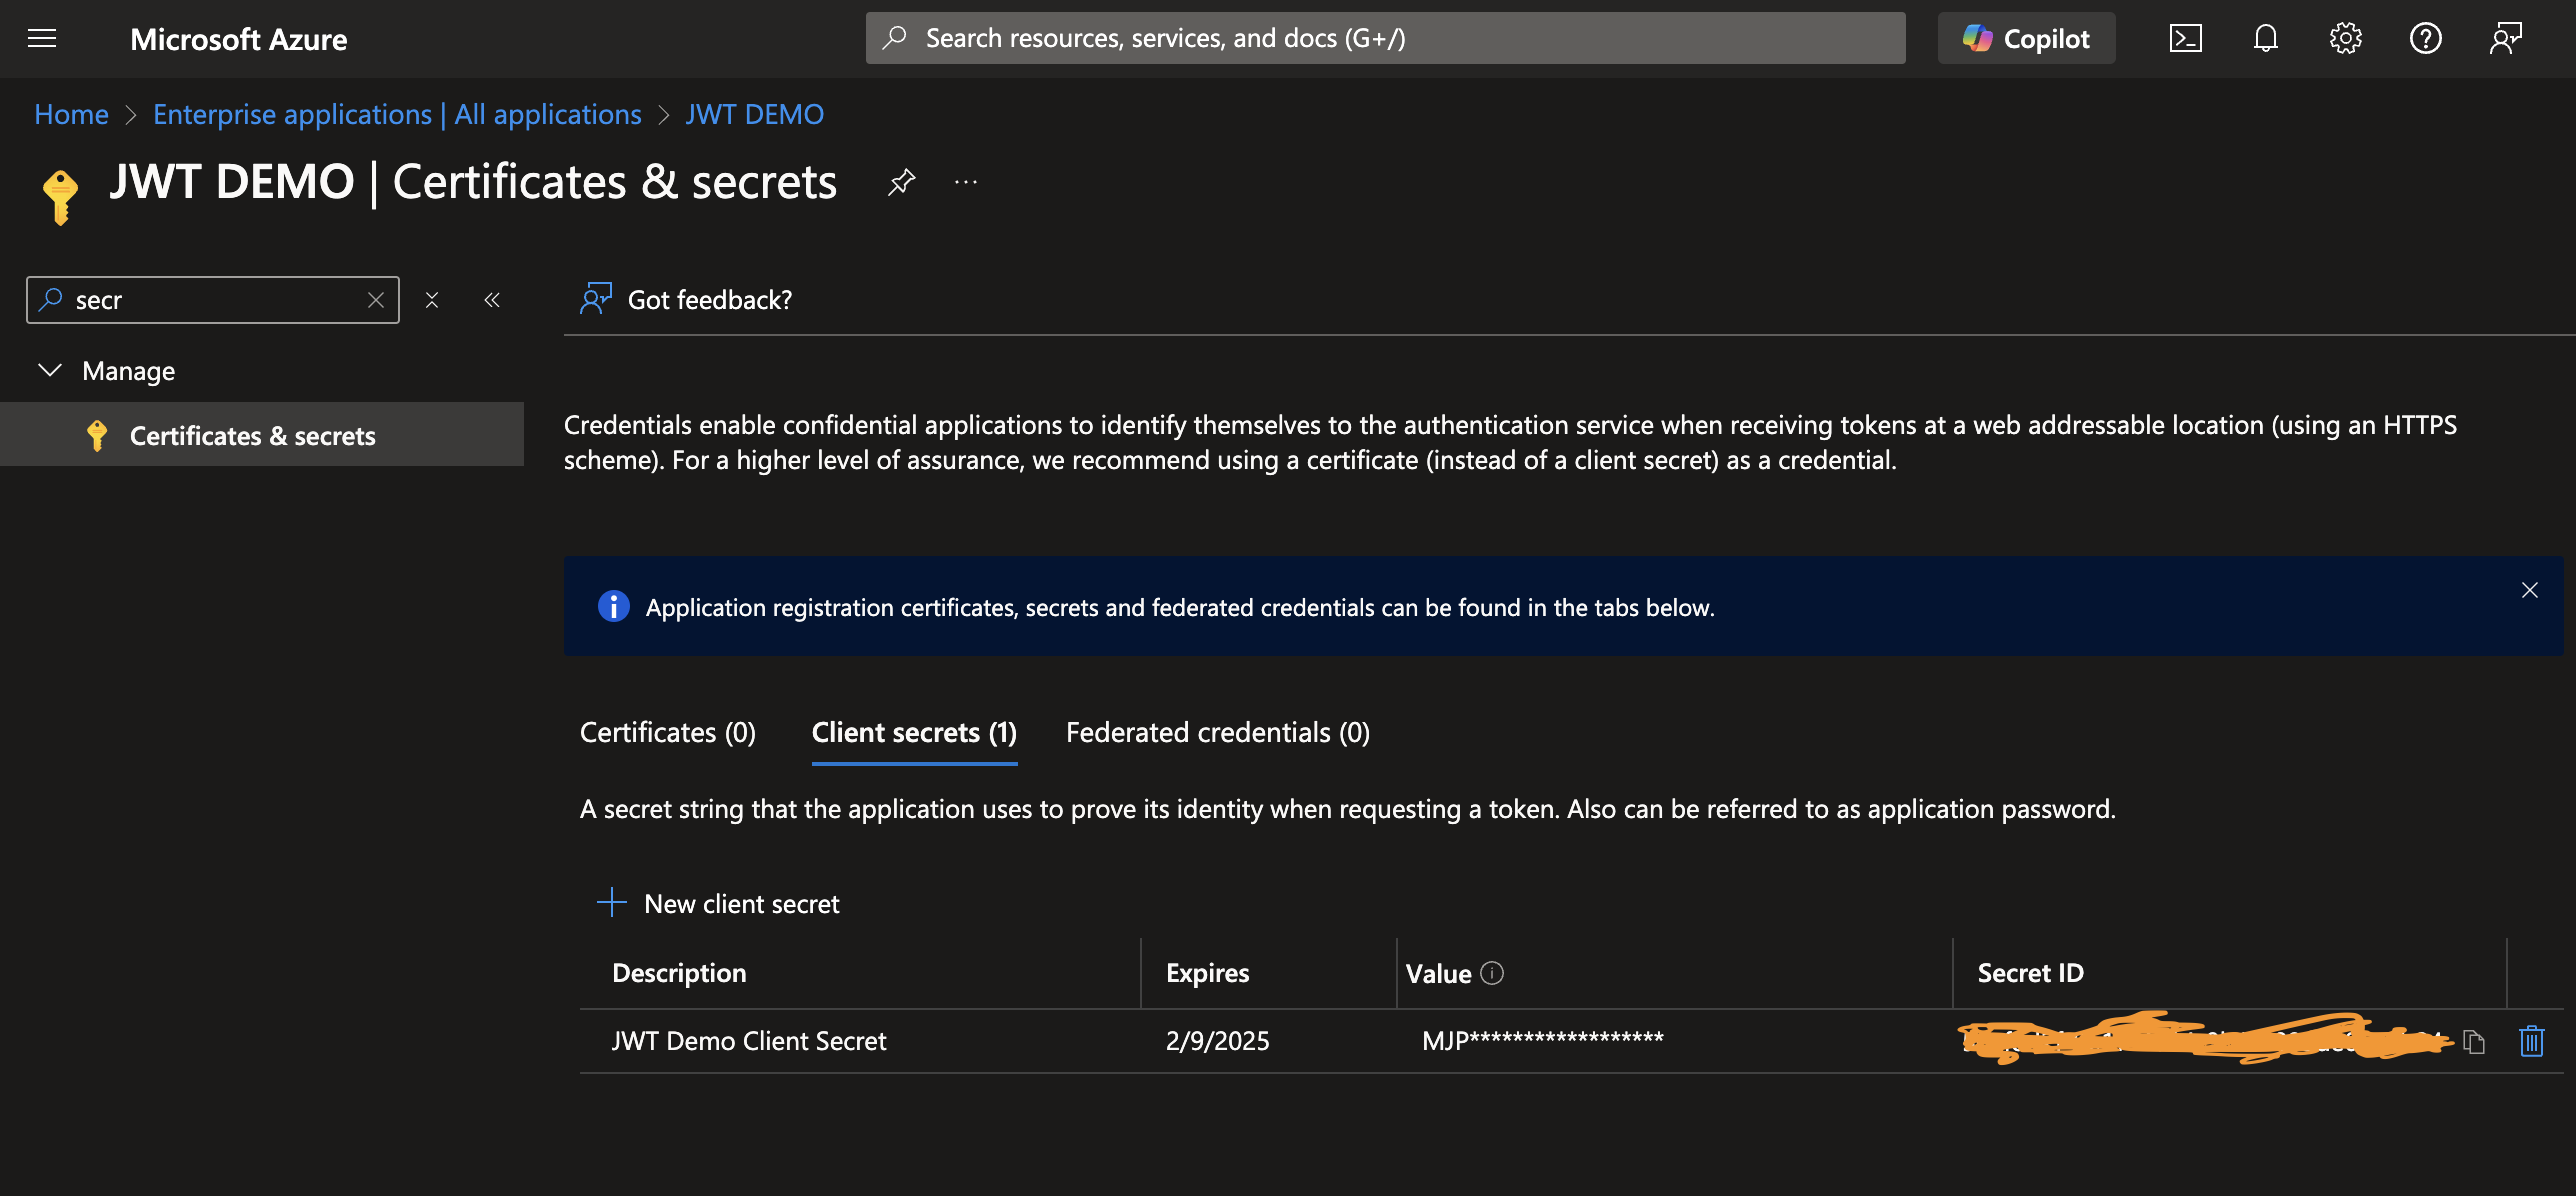
Task: Open the more options ellipsis beside title
Action: point(965,182)
